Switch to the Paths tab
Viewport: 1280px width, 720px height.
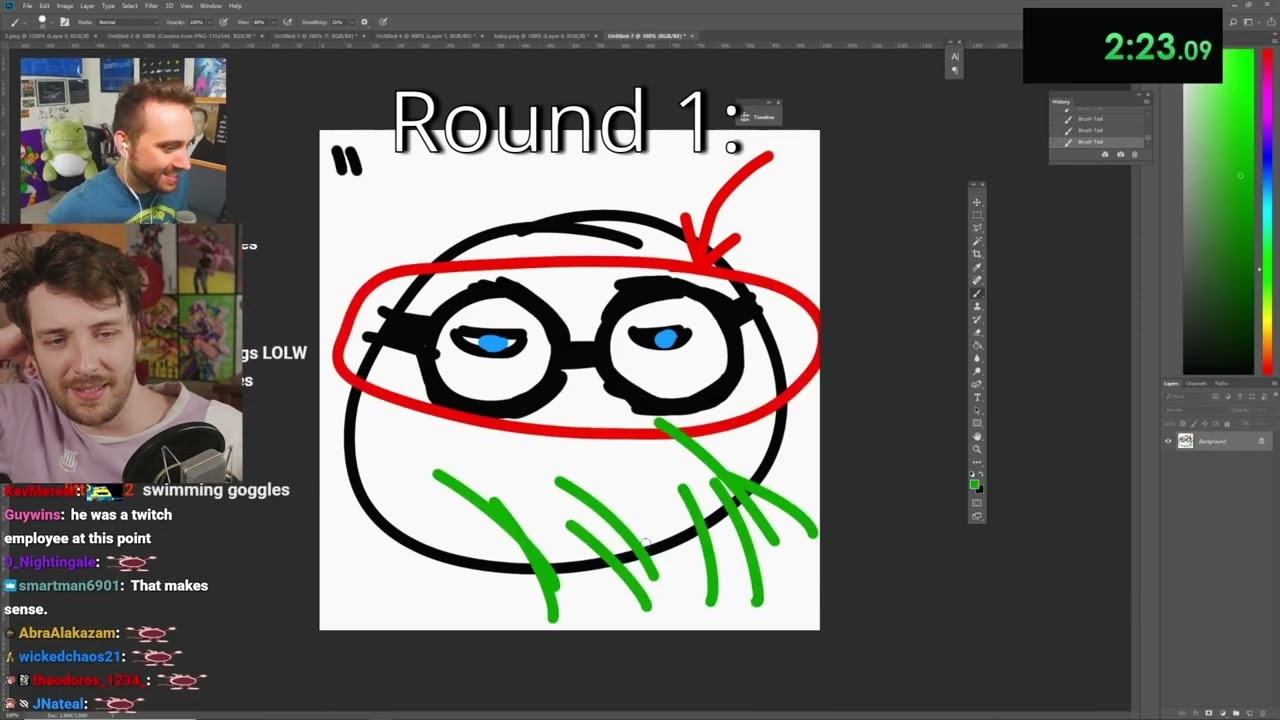tap(1221, 383)
